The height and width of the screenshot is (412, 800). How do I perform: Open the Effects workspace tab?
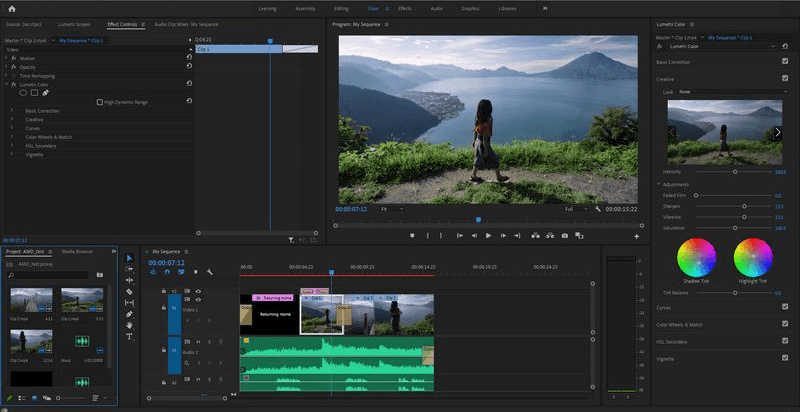[x=404, y=8]
